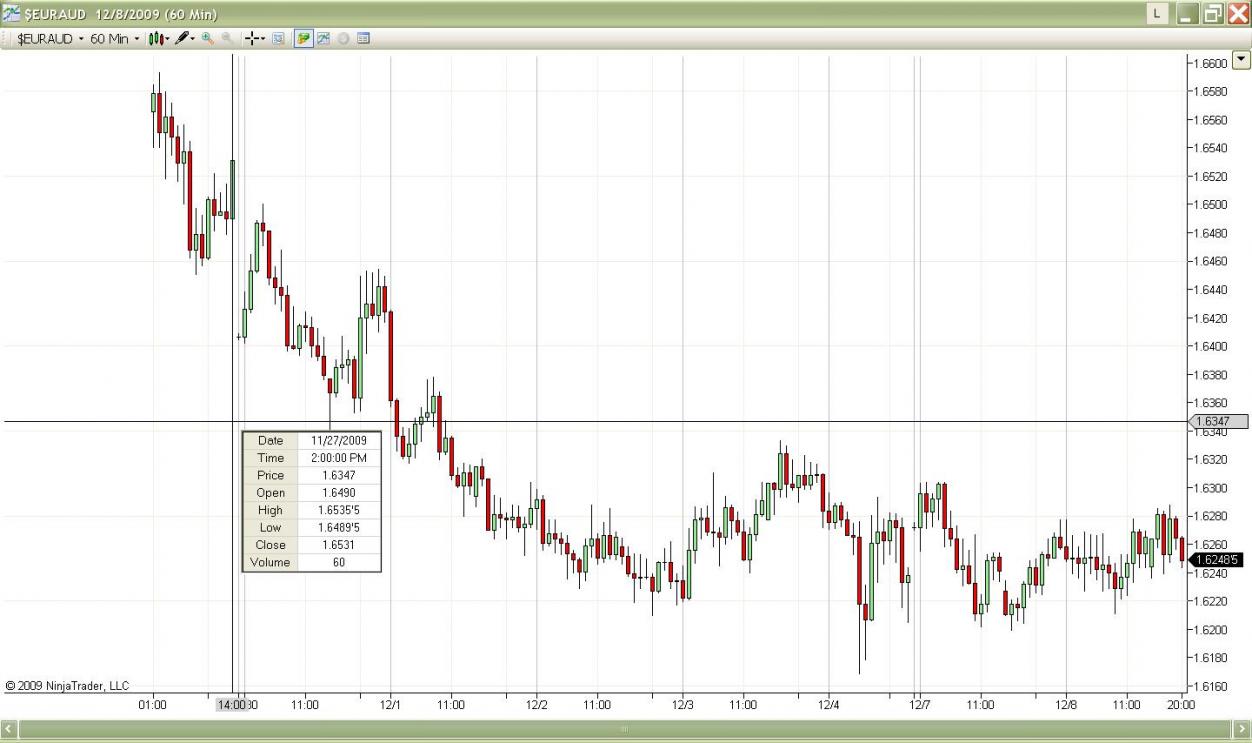Click the 1.6500 price axis label

[1211, 205]
